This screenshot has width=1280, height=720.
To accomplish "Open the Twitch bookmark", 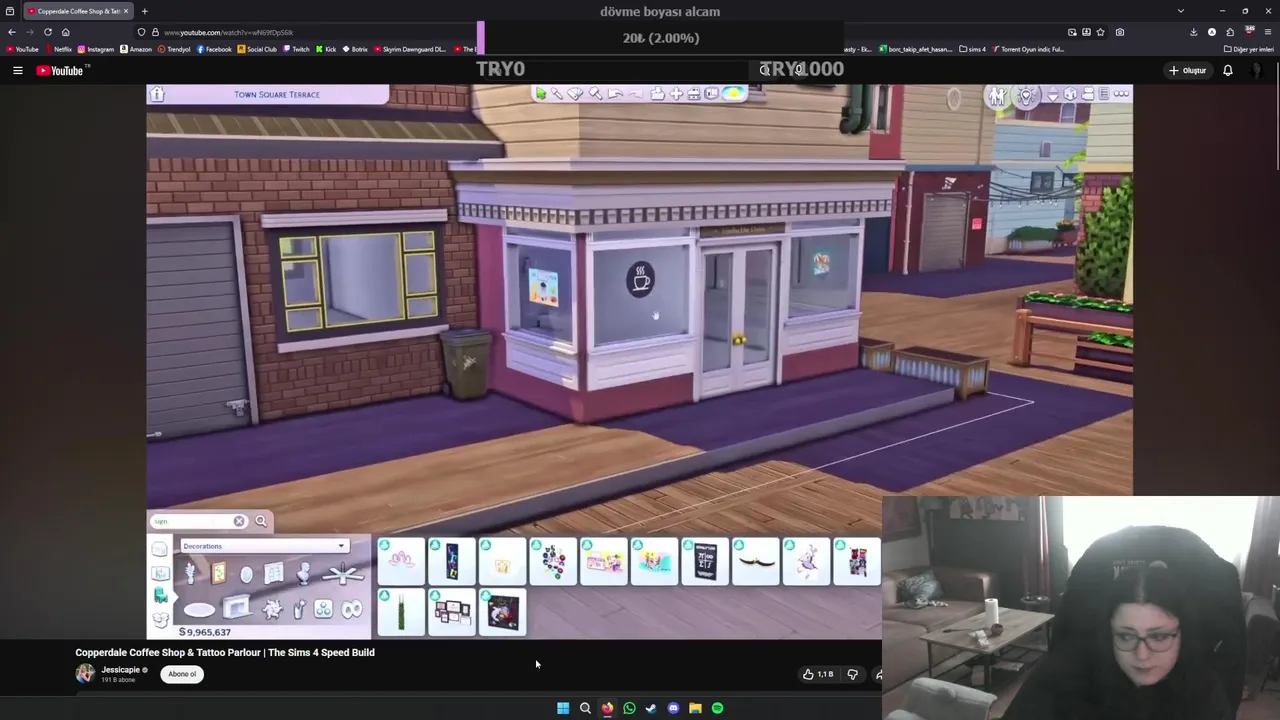I will click(x=296, y=49).
